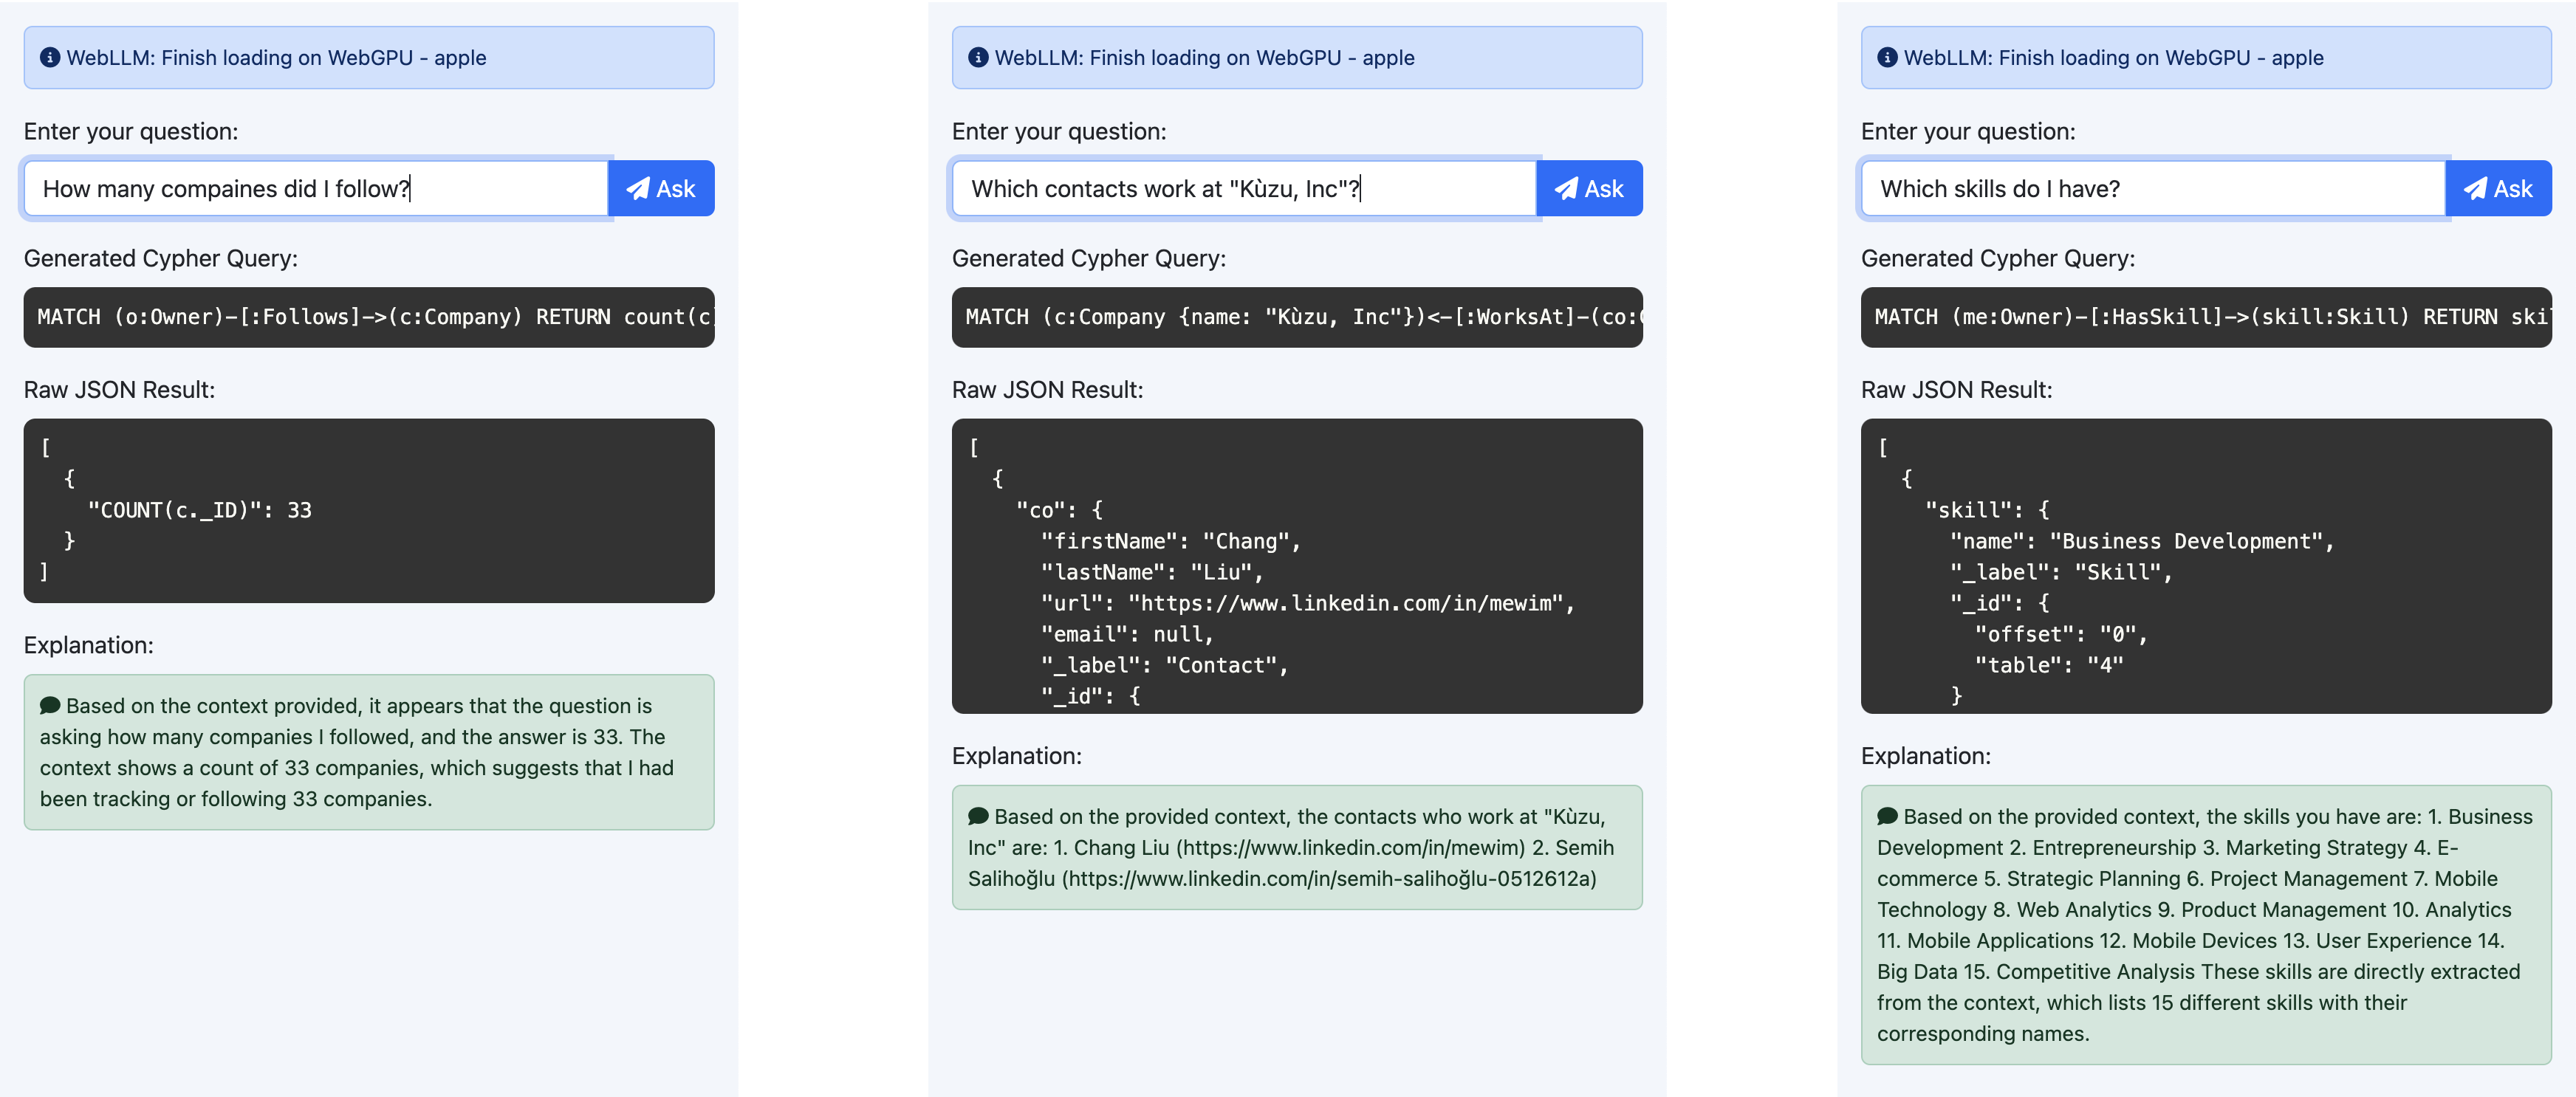Click the speech bubble icon in the skills explanation
Screen dimensions: 2576x1097
click(1887, 816)
